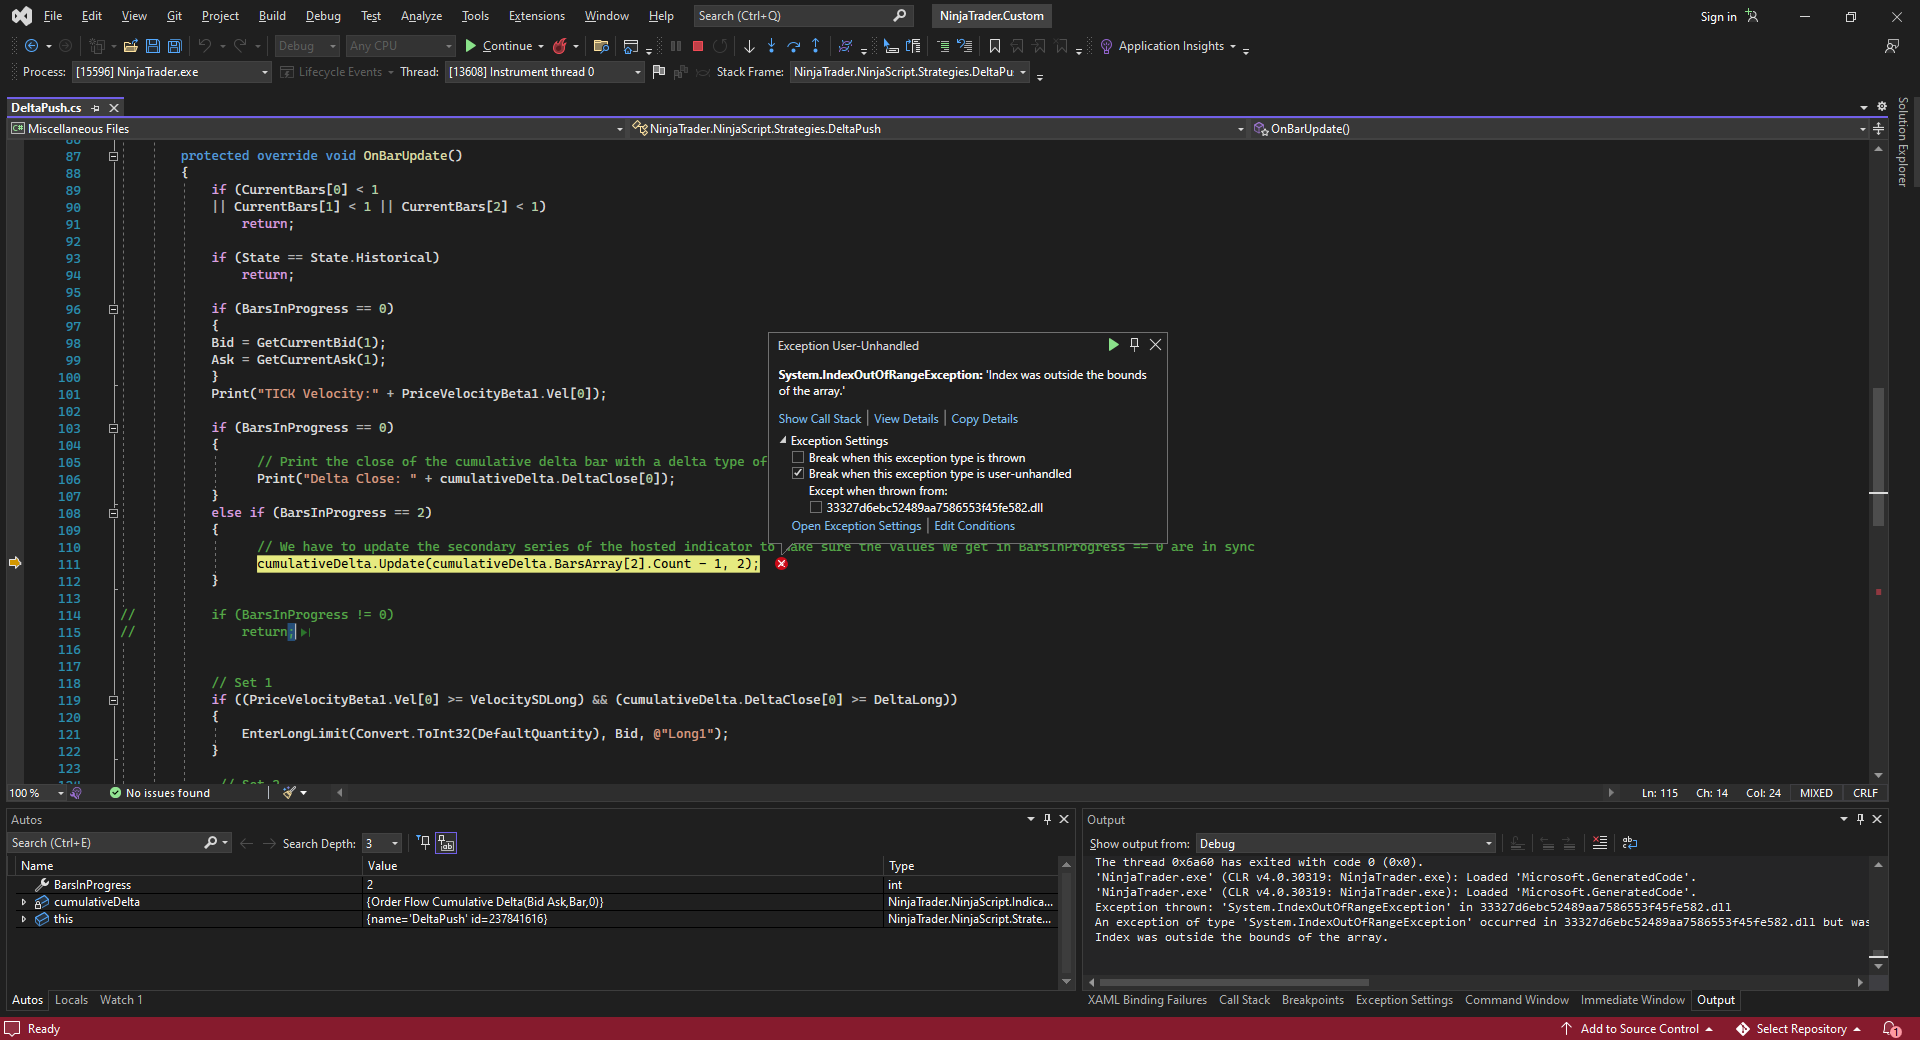
Task: Expand the cumulativeDelta variable row
Action: (23, 902)
